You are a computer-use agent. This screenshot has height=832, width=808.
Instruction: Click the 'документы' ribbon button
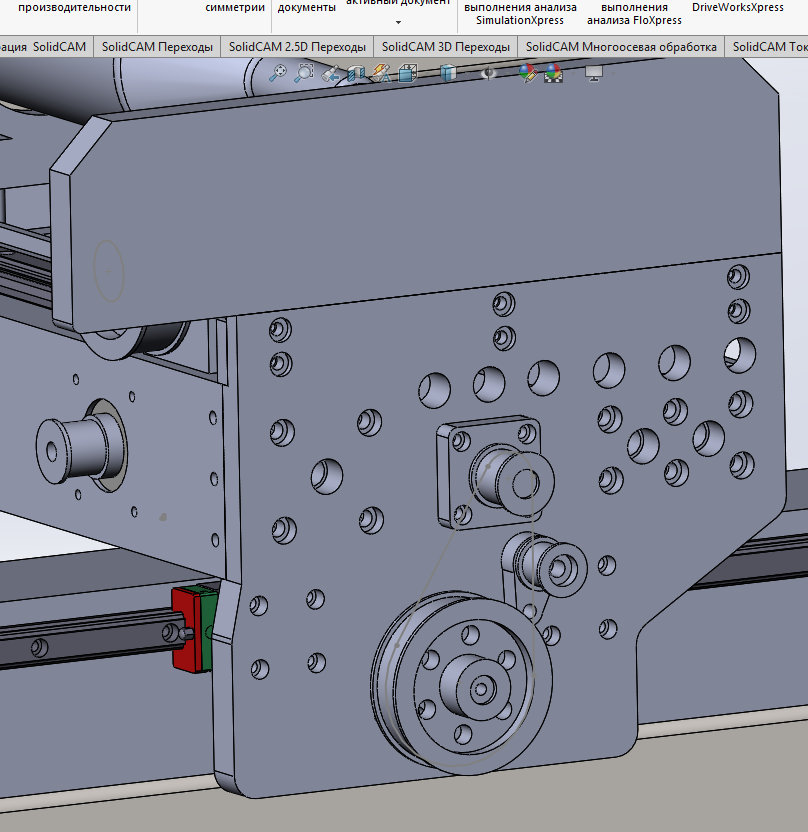307,7
